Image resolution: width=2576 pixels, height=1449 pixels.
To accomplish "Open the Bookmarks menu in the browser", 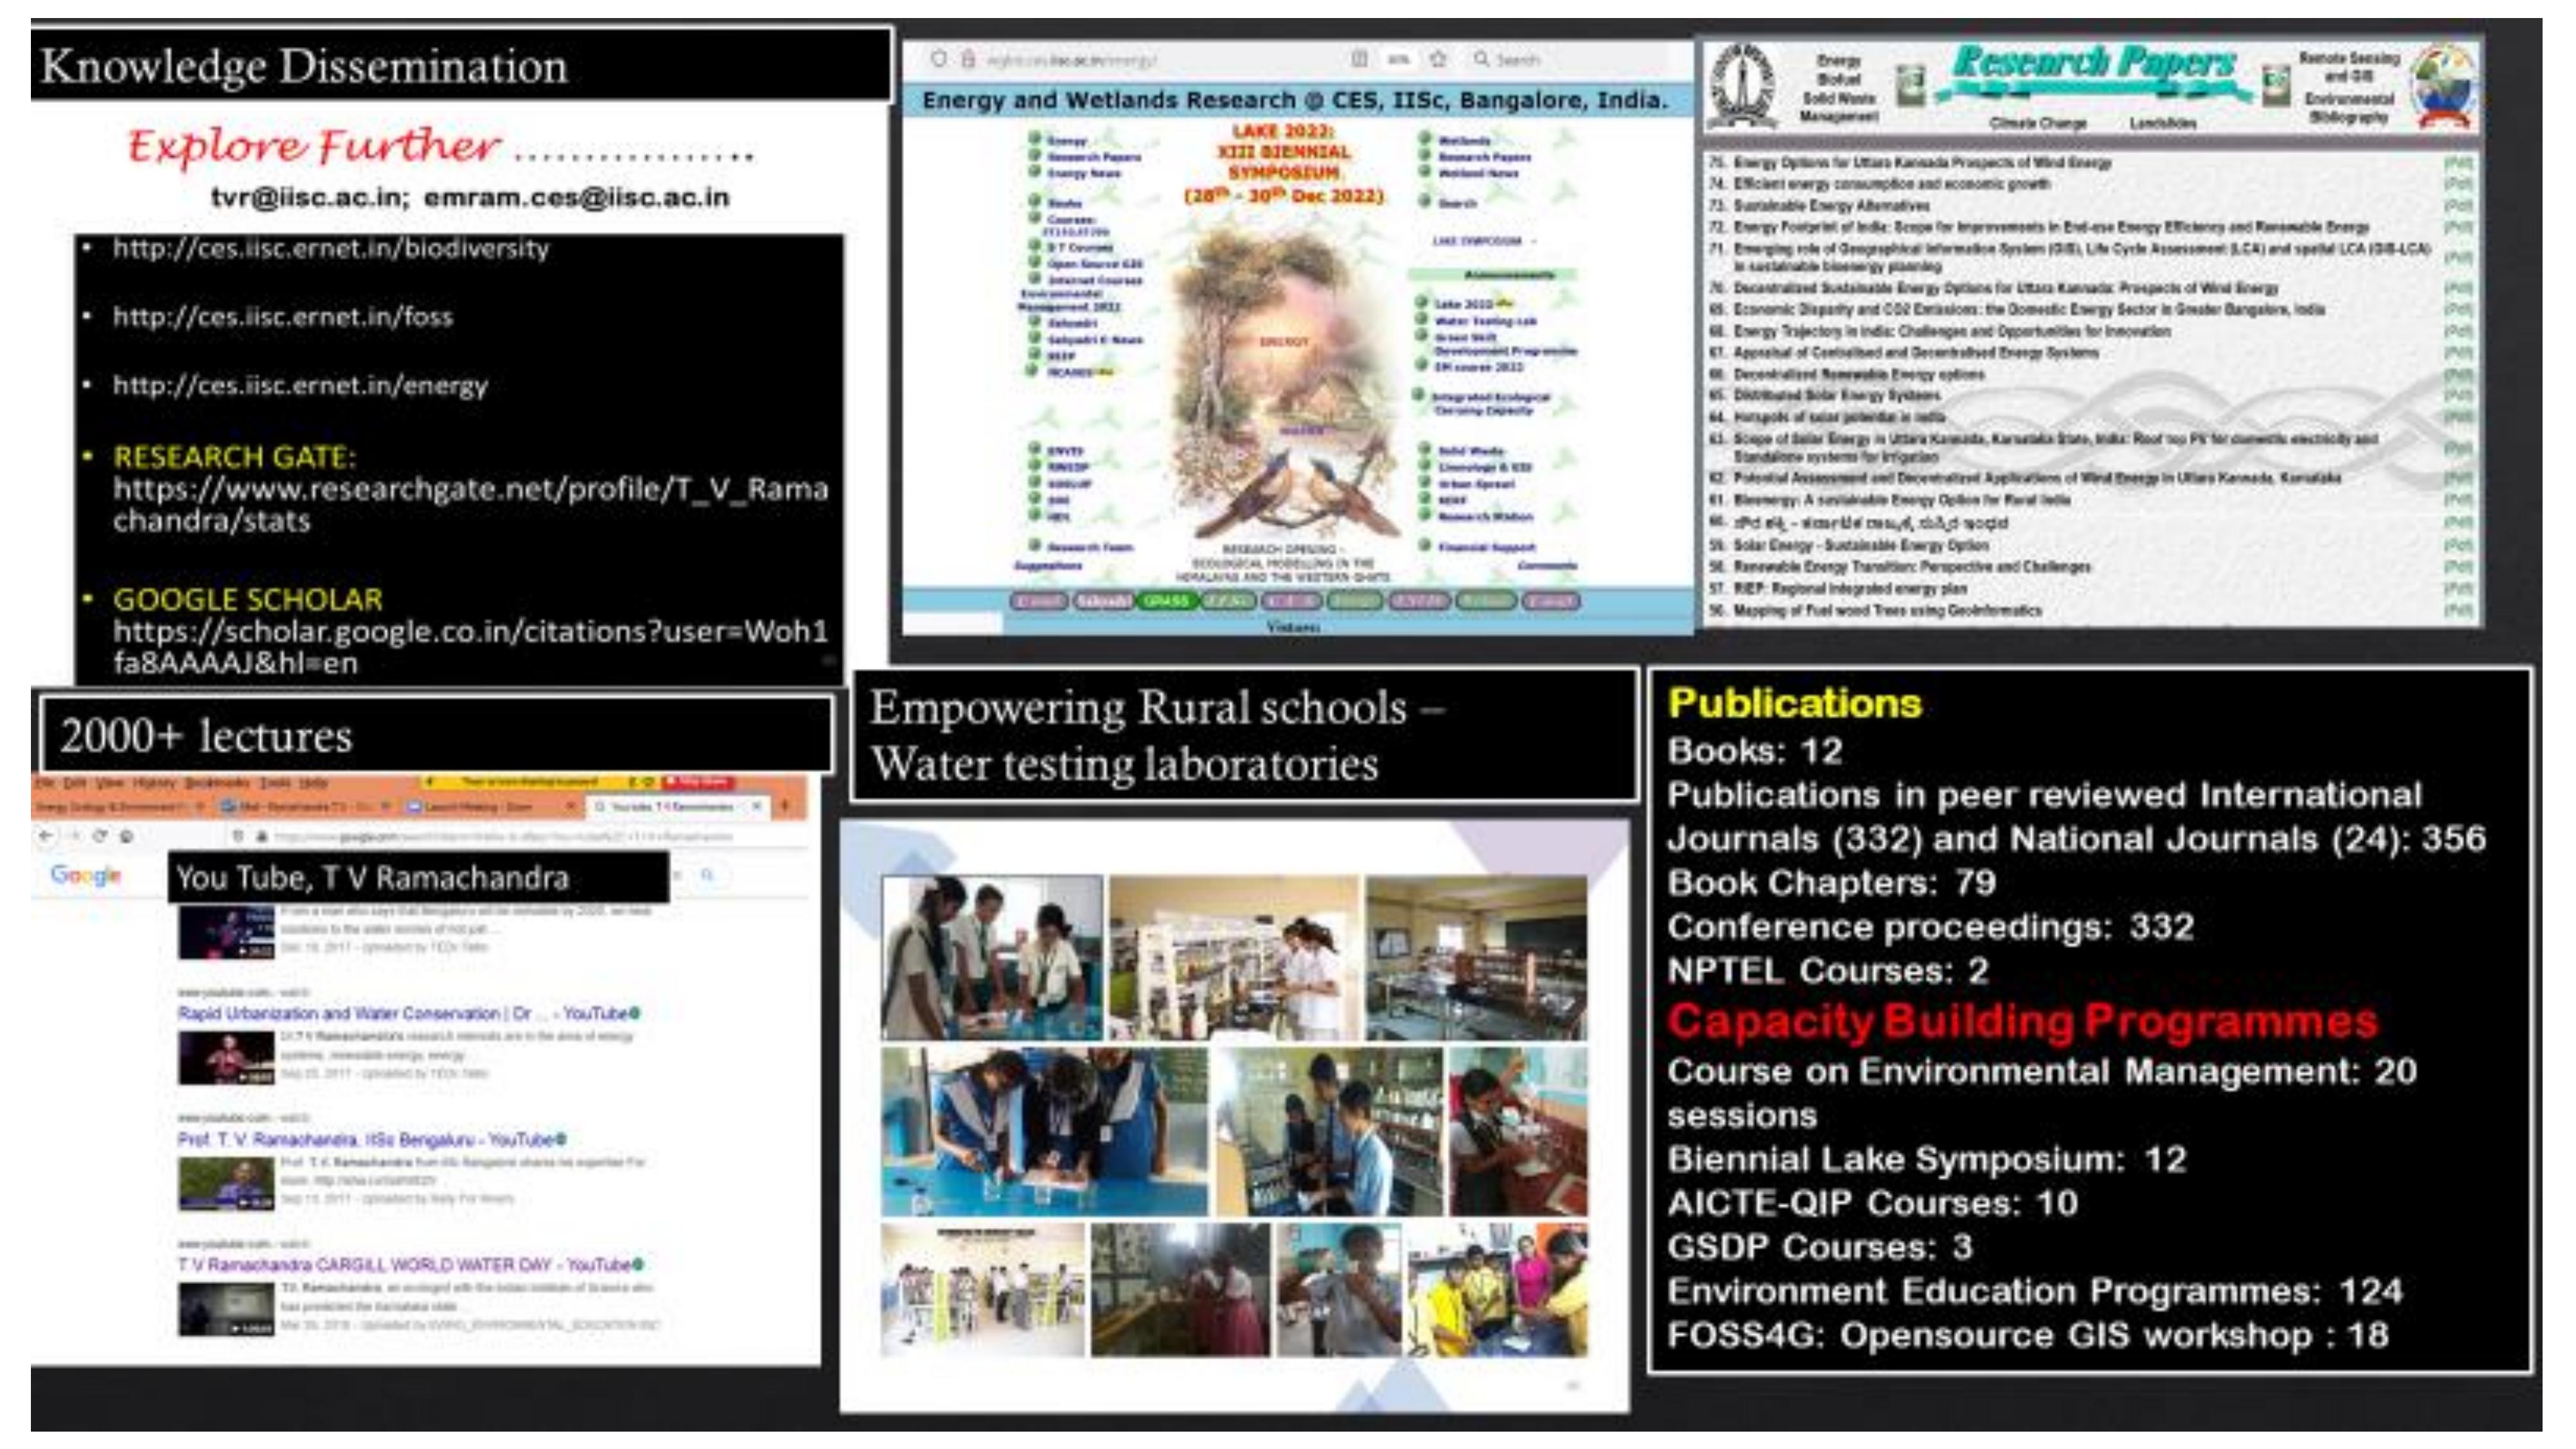I will 216,782.
